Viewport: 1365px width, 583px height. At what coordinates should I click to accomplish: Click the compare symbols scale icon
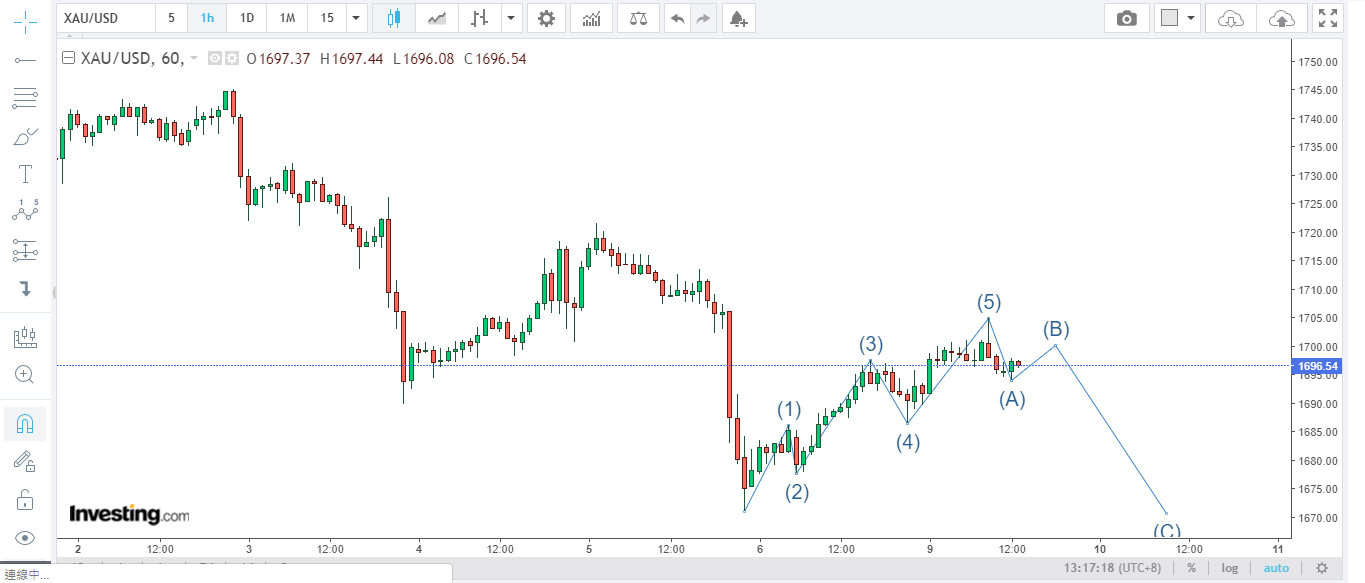pos(638,18)
